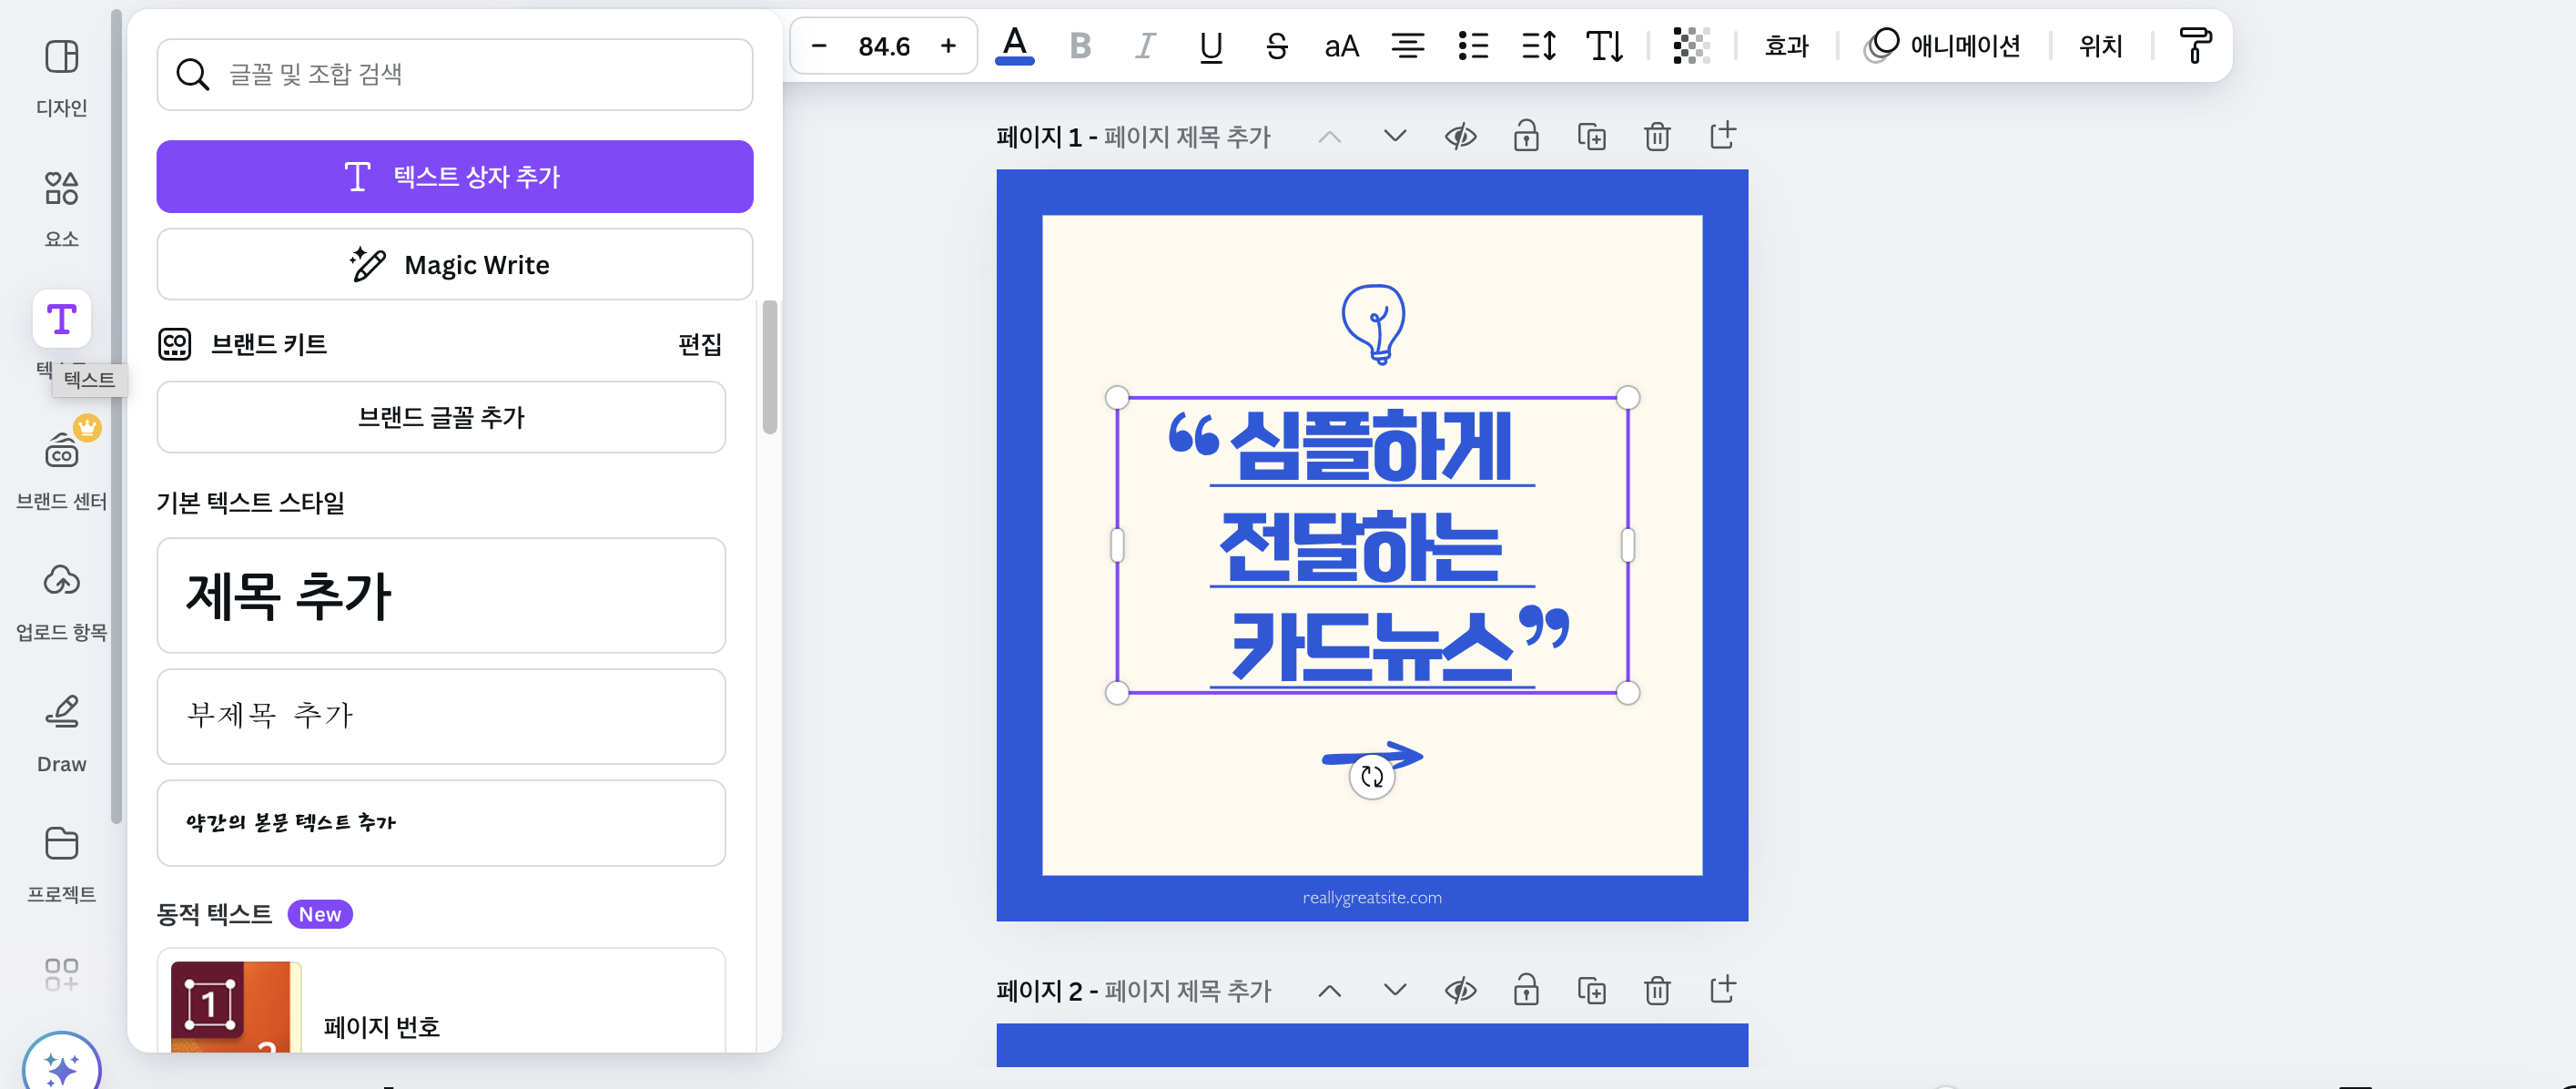
Task: Delete page 1 with trash icon
Action: click(1657, 136)
